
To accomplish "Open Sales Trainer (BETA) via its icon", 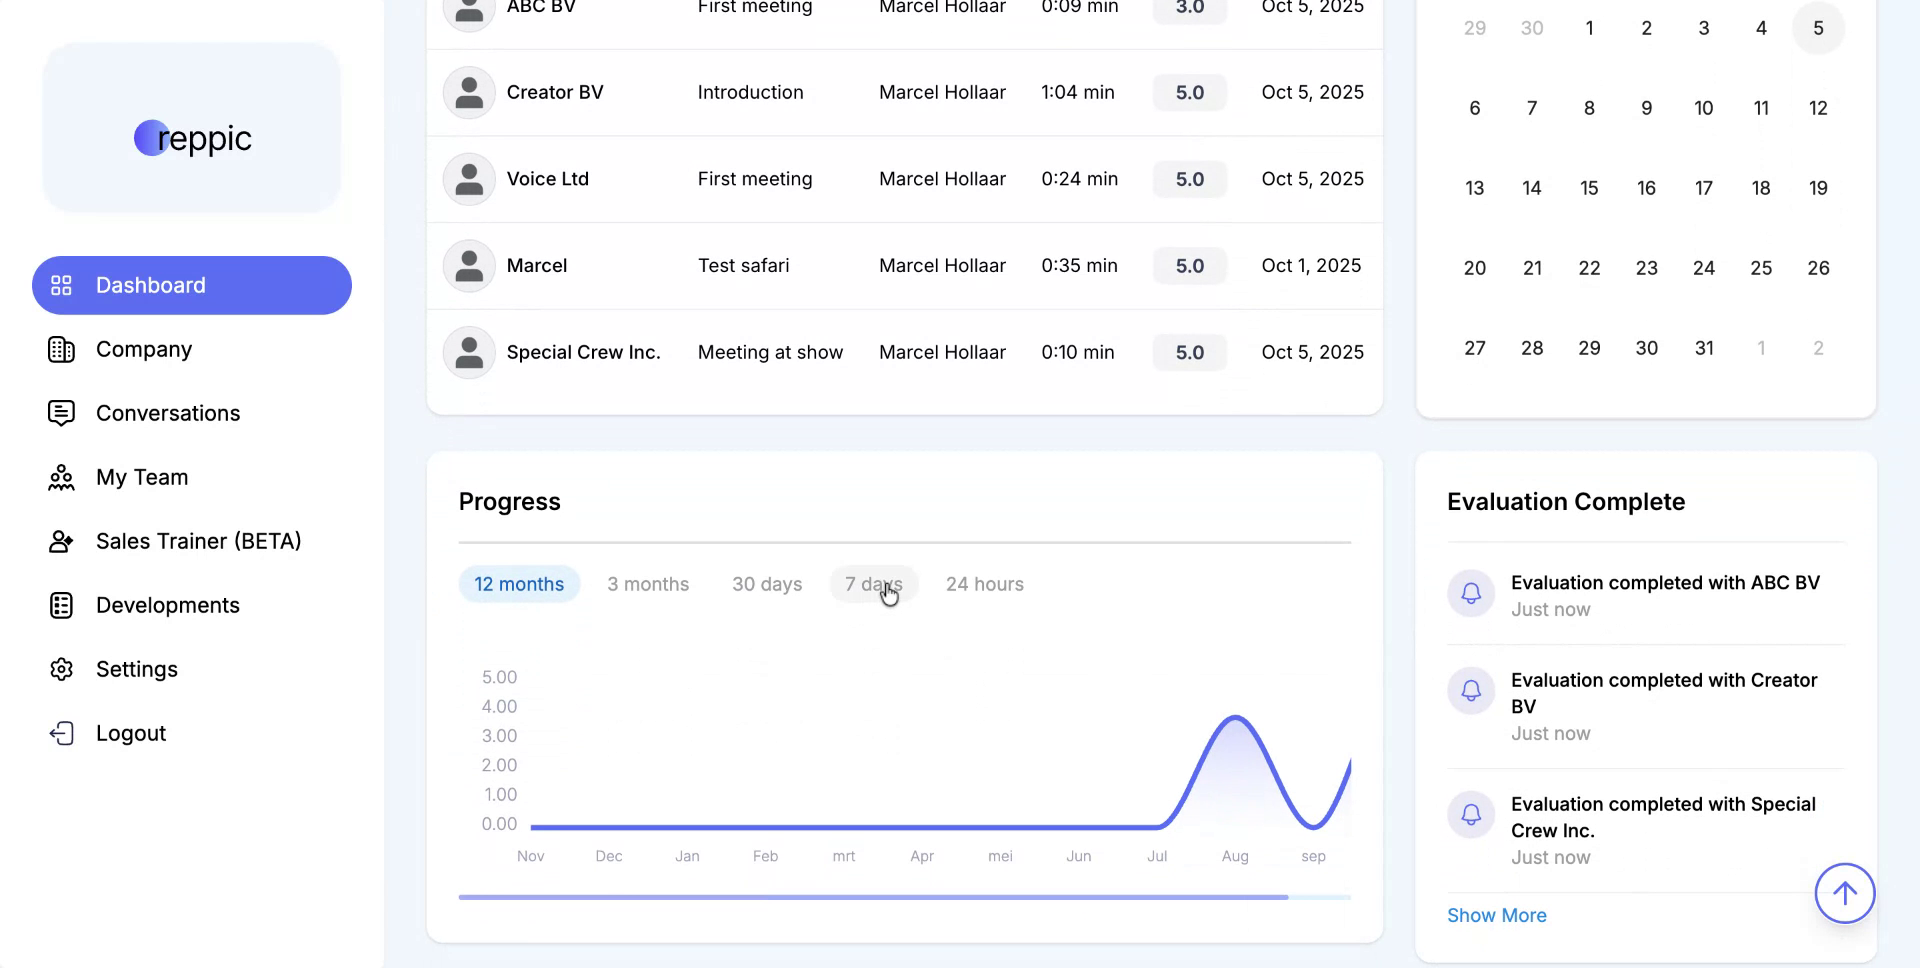I will (61, 541).
